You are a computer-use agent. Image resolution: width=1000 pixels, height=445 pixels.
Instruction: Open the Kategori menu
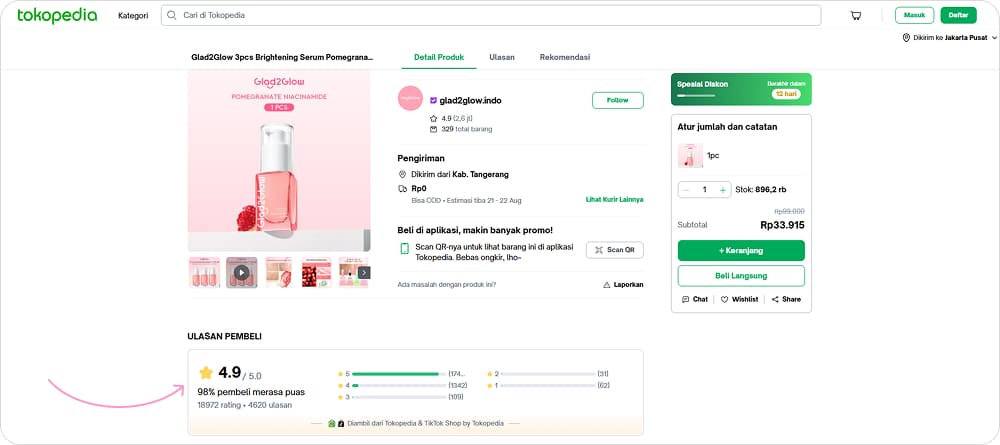(133, 15)
